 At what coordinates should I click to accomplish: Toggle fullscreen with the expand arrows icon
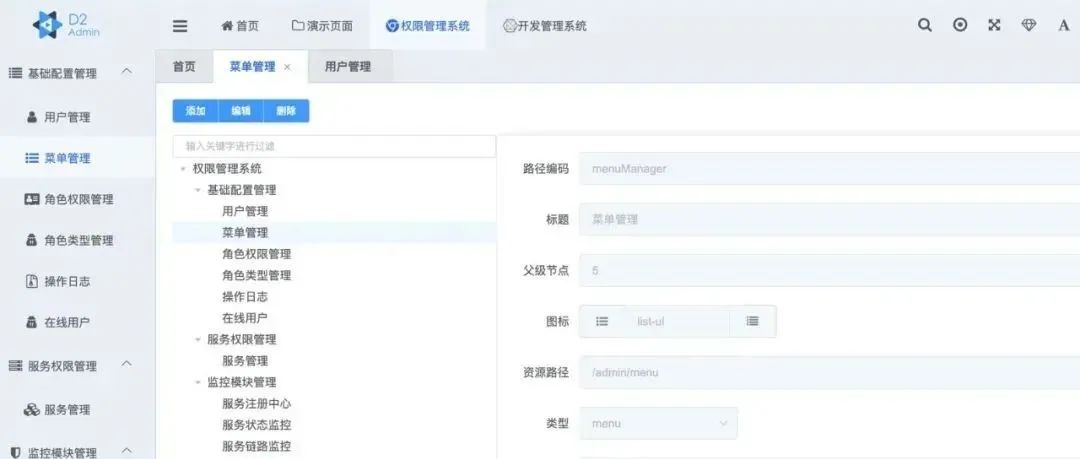click(x=994, y=26)
